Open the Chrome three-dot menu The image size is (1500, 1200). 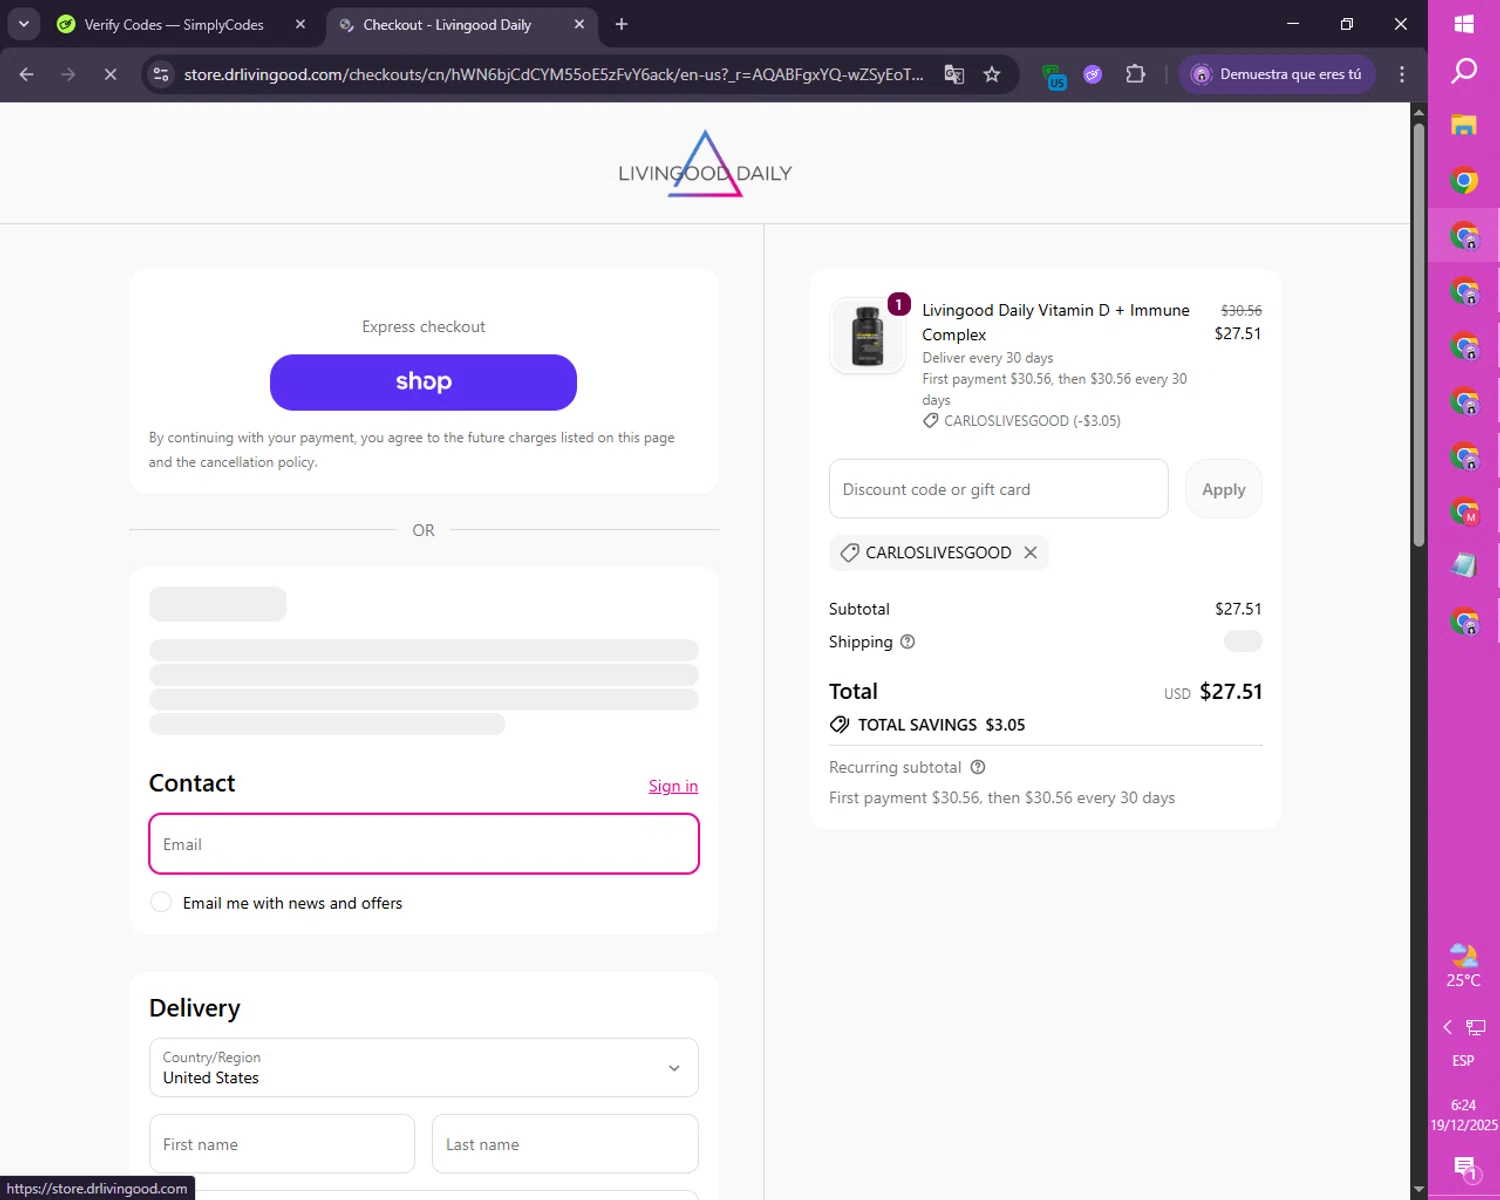click(x=1402, y=74)
